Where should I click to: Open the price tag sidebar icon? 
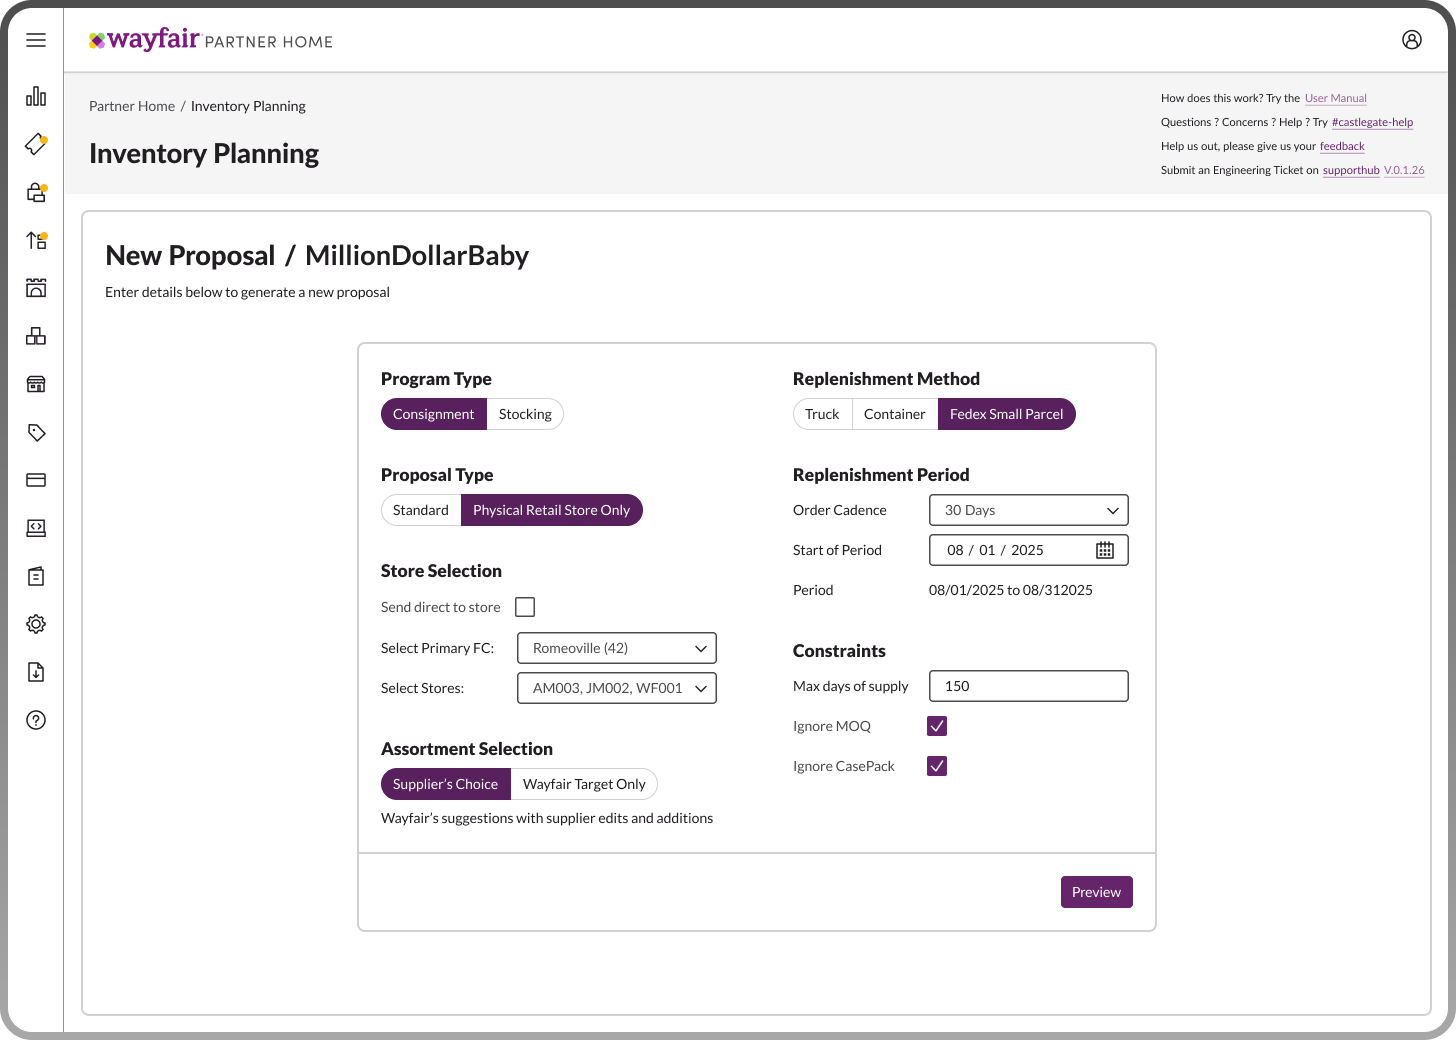(x=36, y=432)
